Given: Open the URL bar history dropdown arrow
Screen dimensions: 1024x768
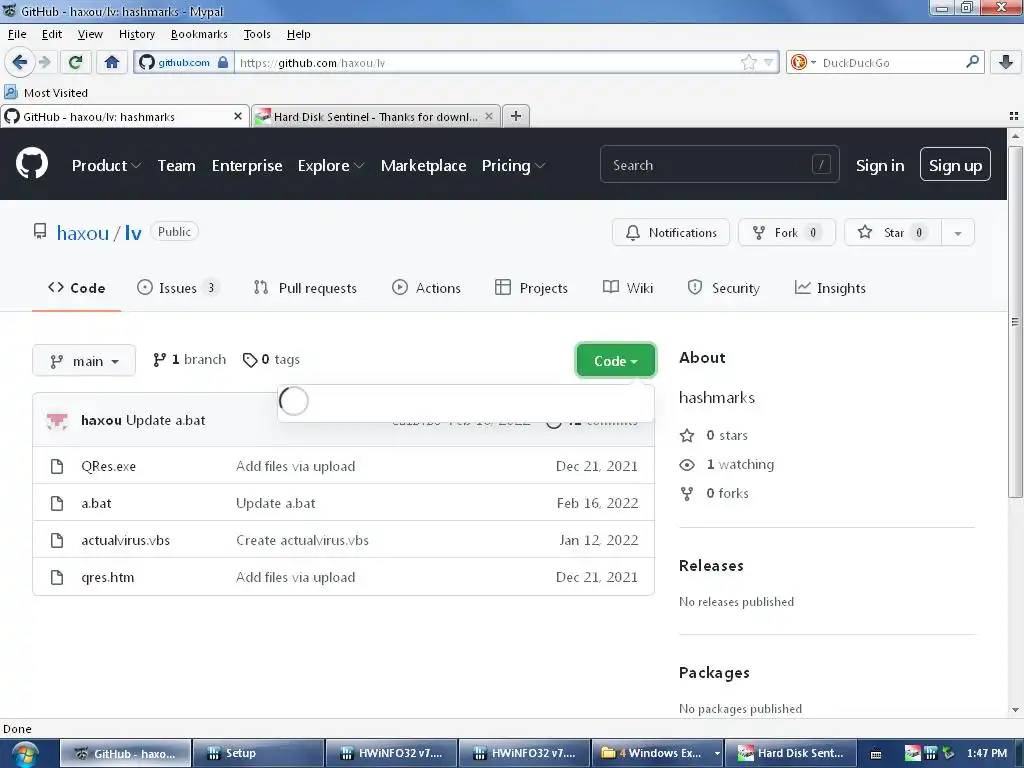Looking at the screenshot, I should [x=769, y=63].
